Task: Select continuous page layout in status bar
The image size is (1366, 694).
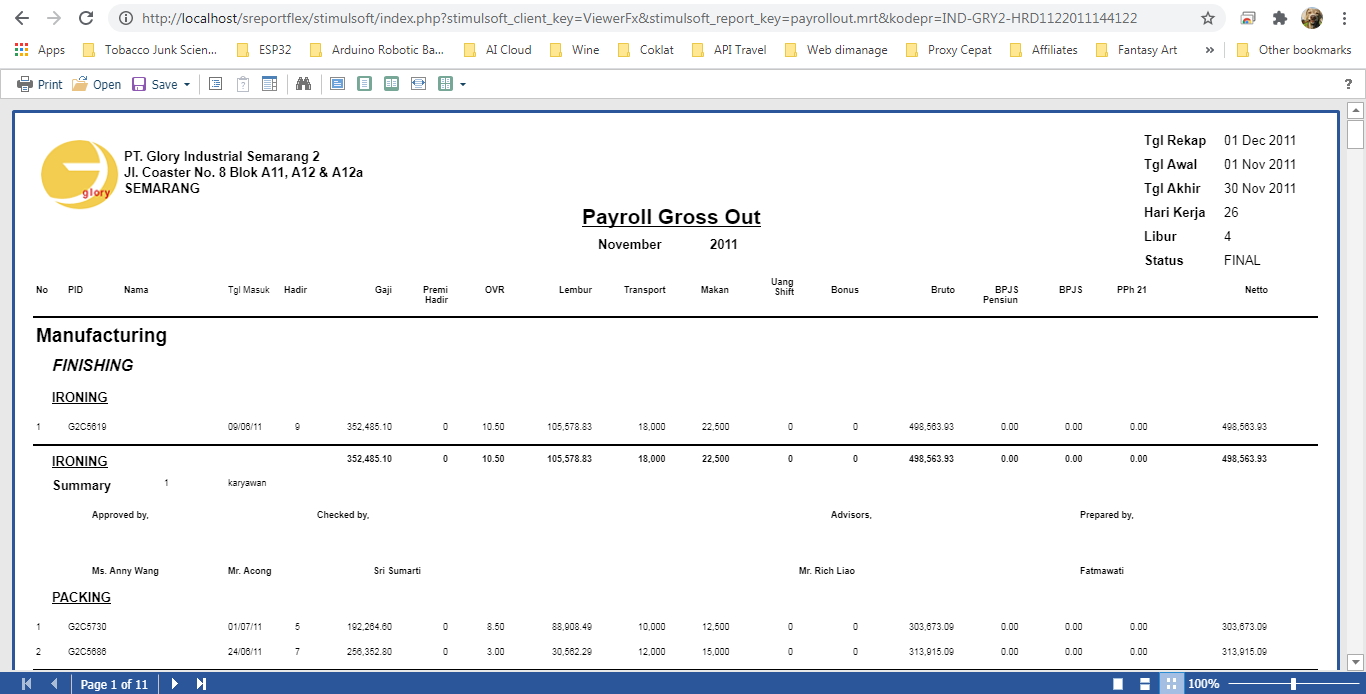Action: (1144, 684)
